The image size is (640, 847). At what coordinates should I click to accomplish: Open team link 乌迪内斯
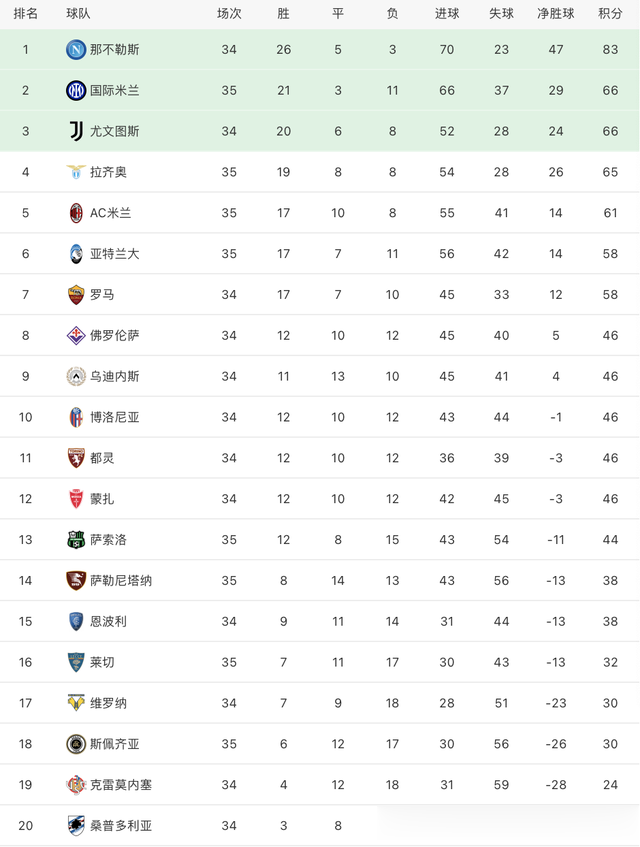click(115, 377)
